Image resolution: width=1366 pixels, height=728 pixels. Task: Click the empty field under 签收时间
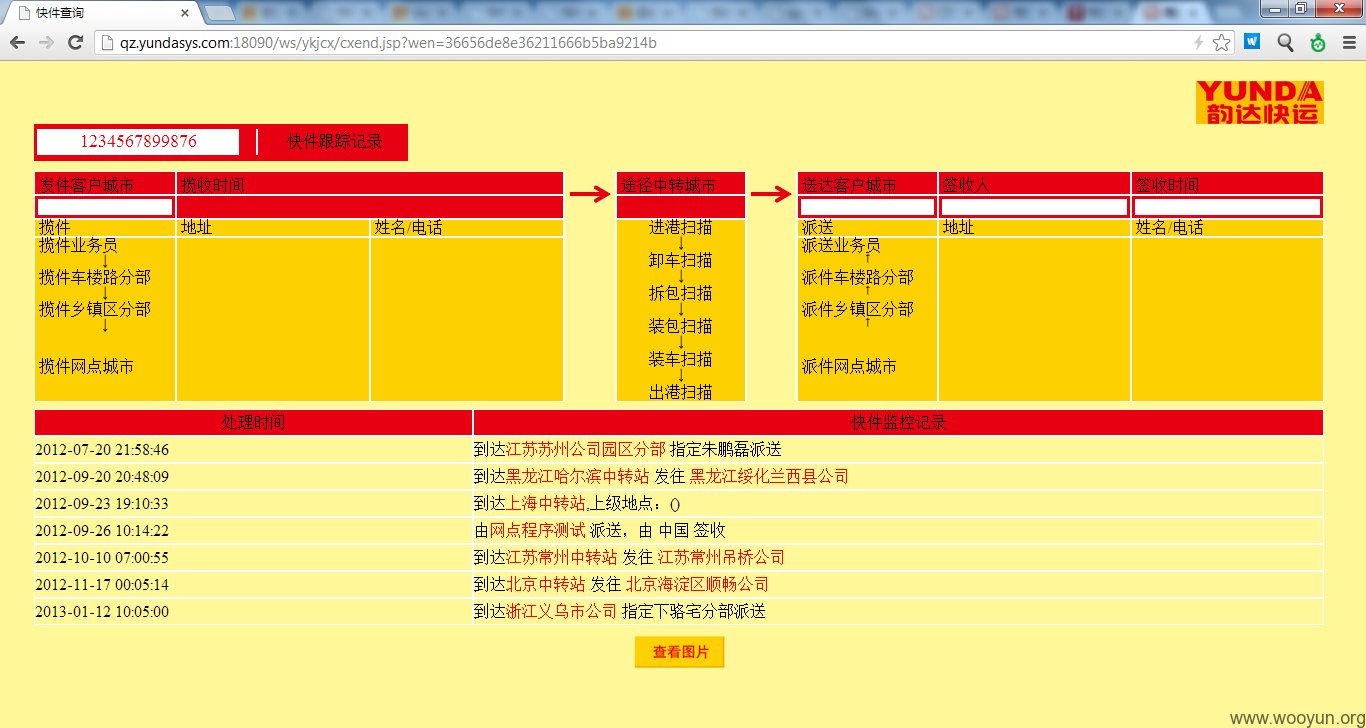(x=1227, y=207)
